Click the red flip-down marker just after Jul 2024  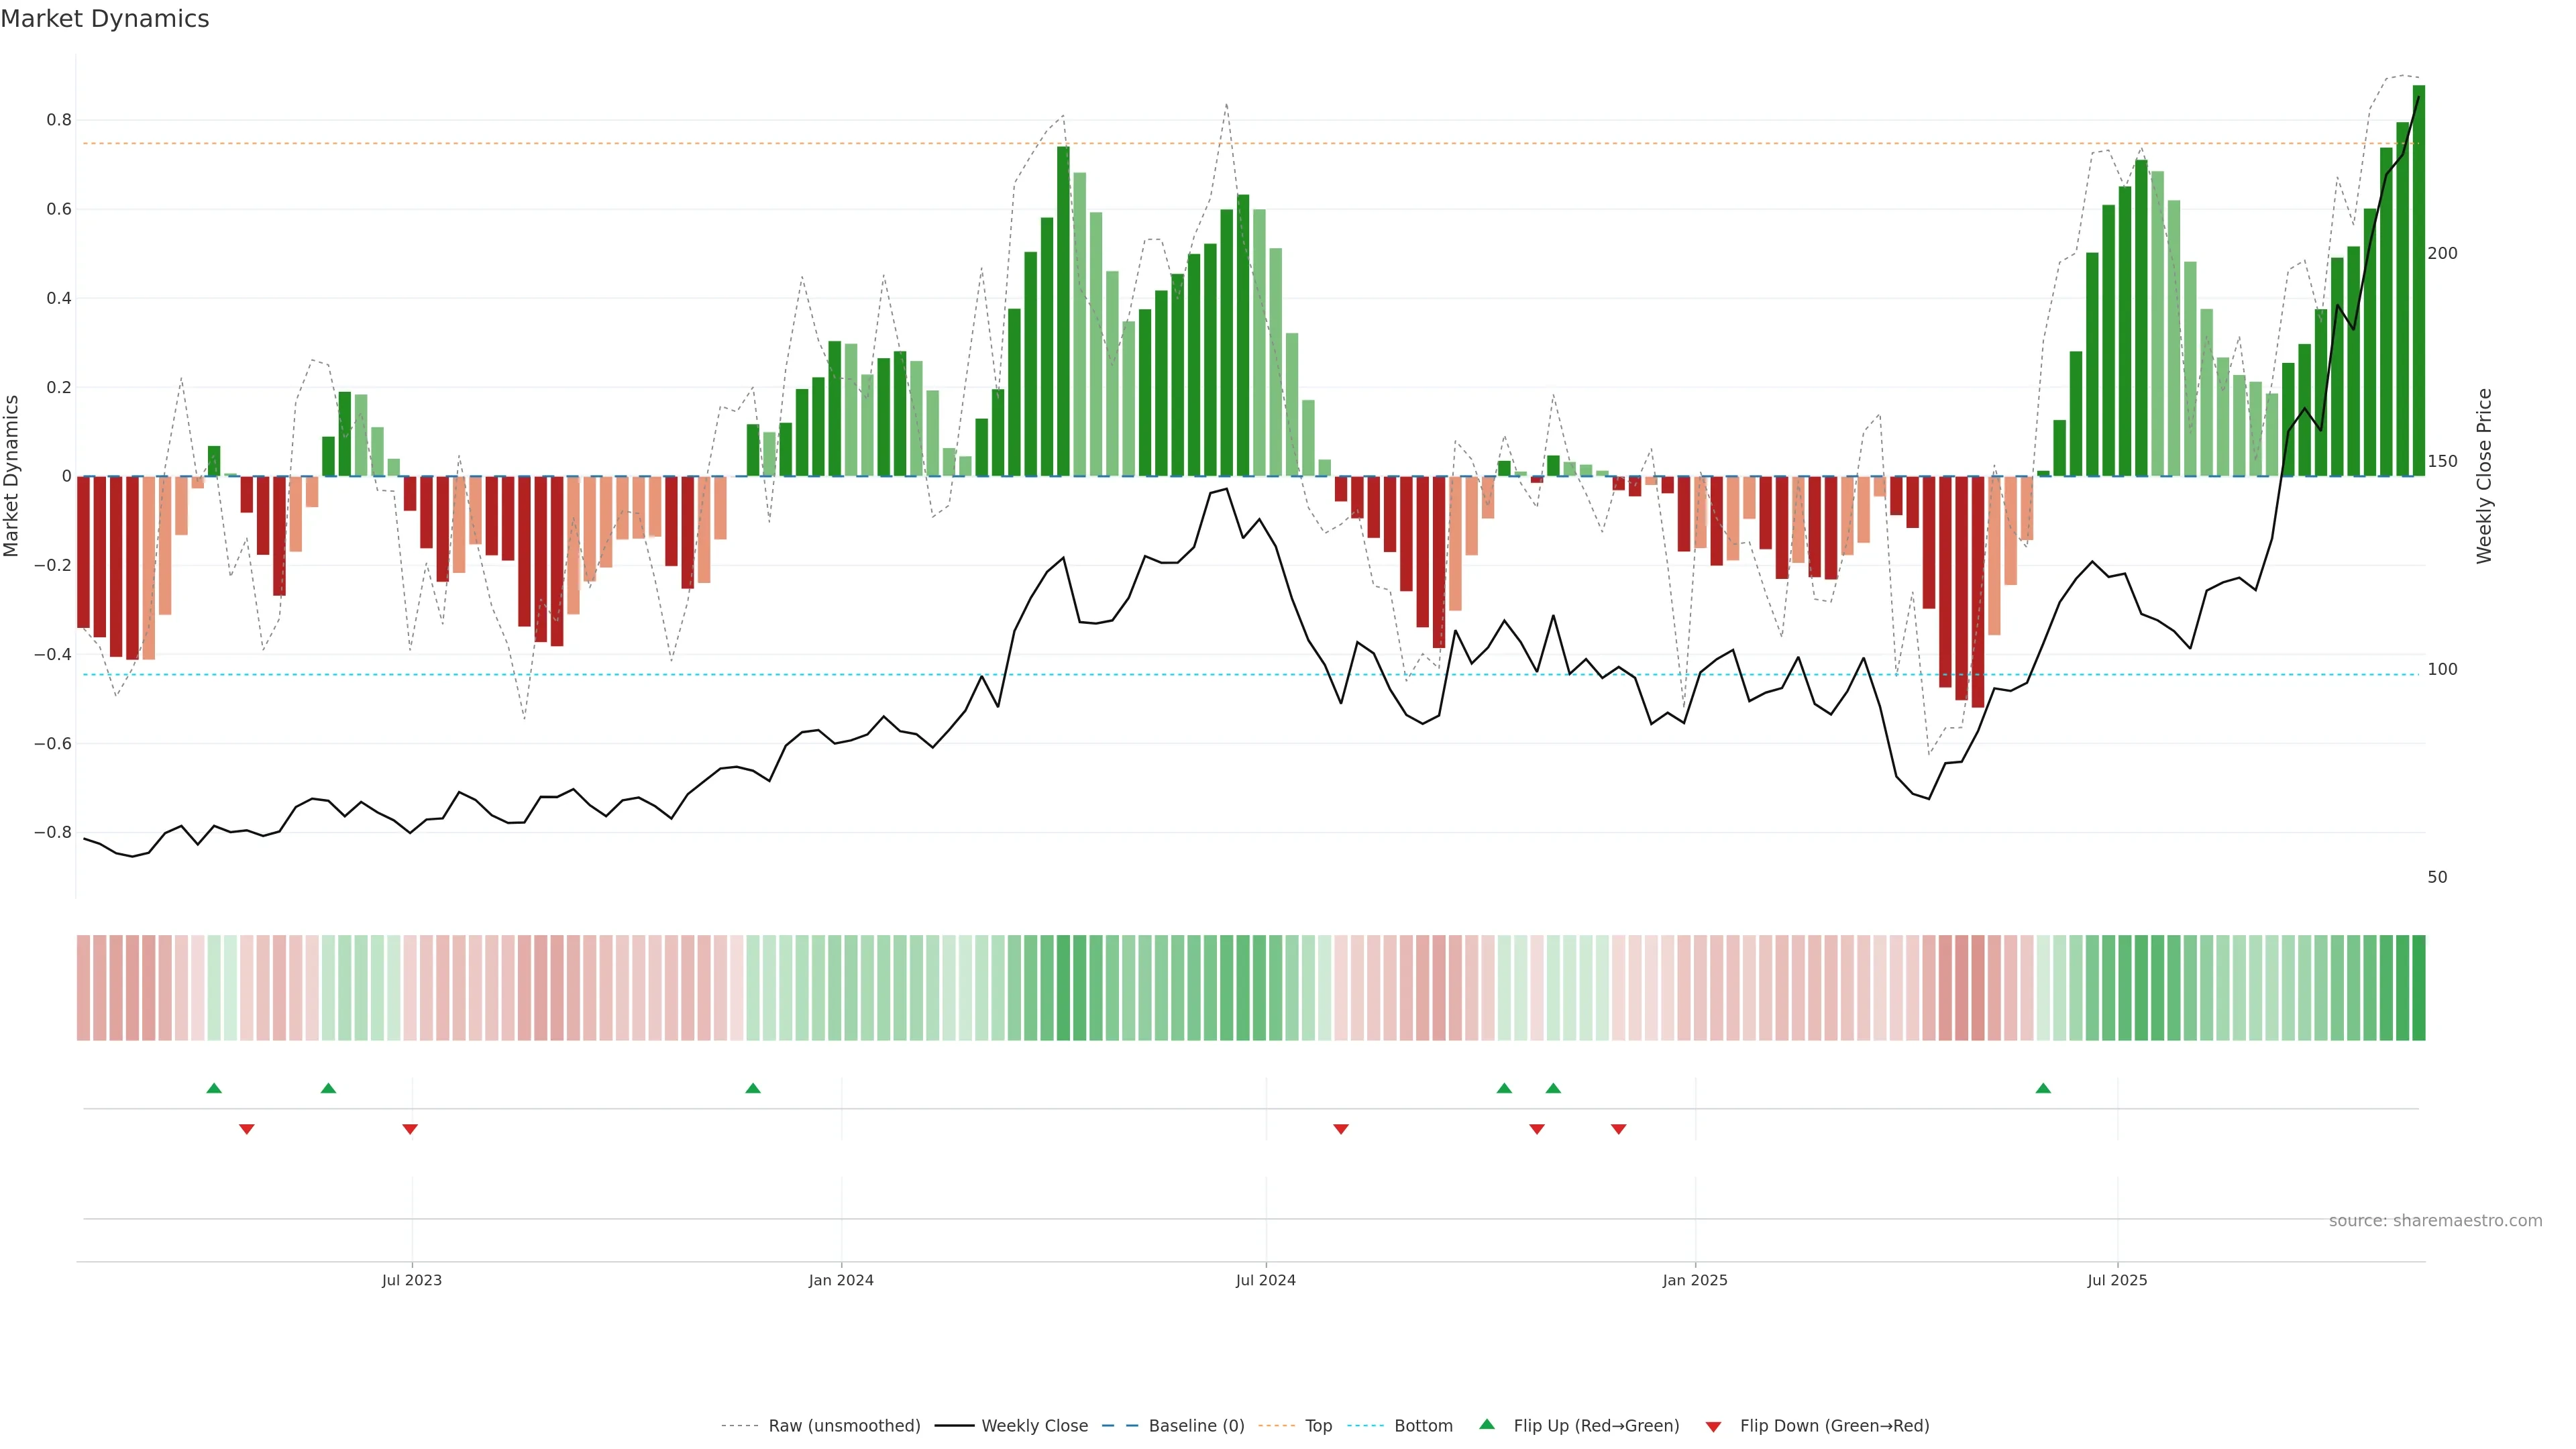coord(1341,1129)
